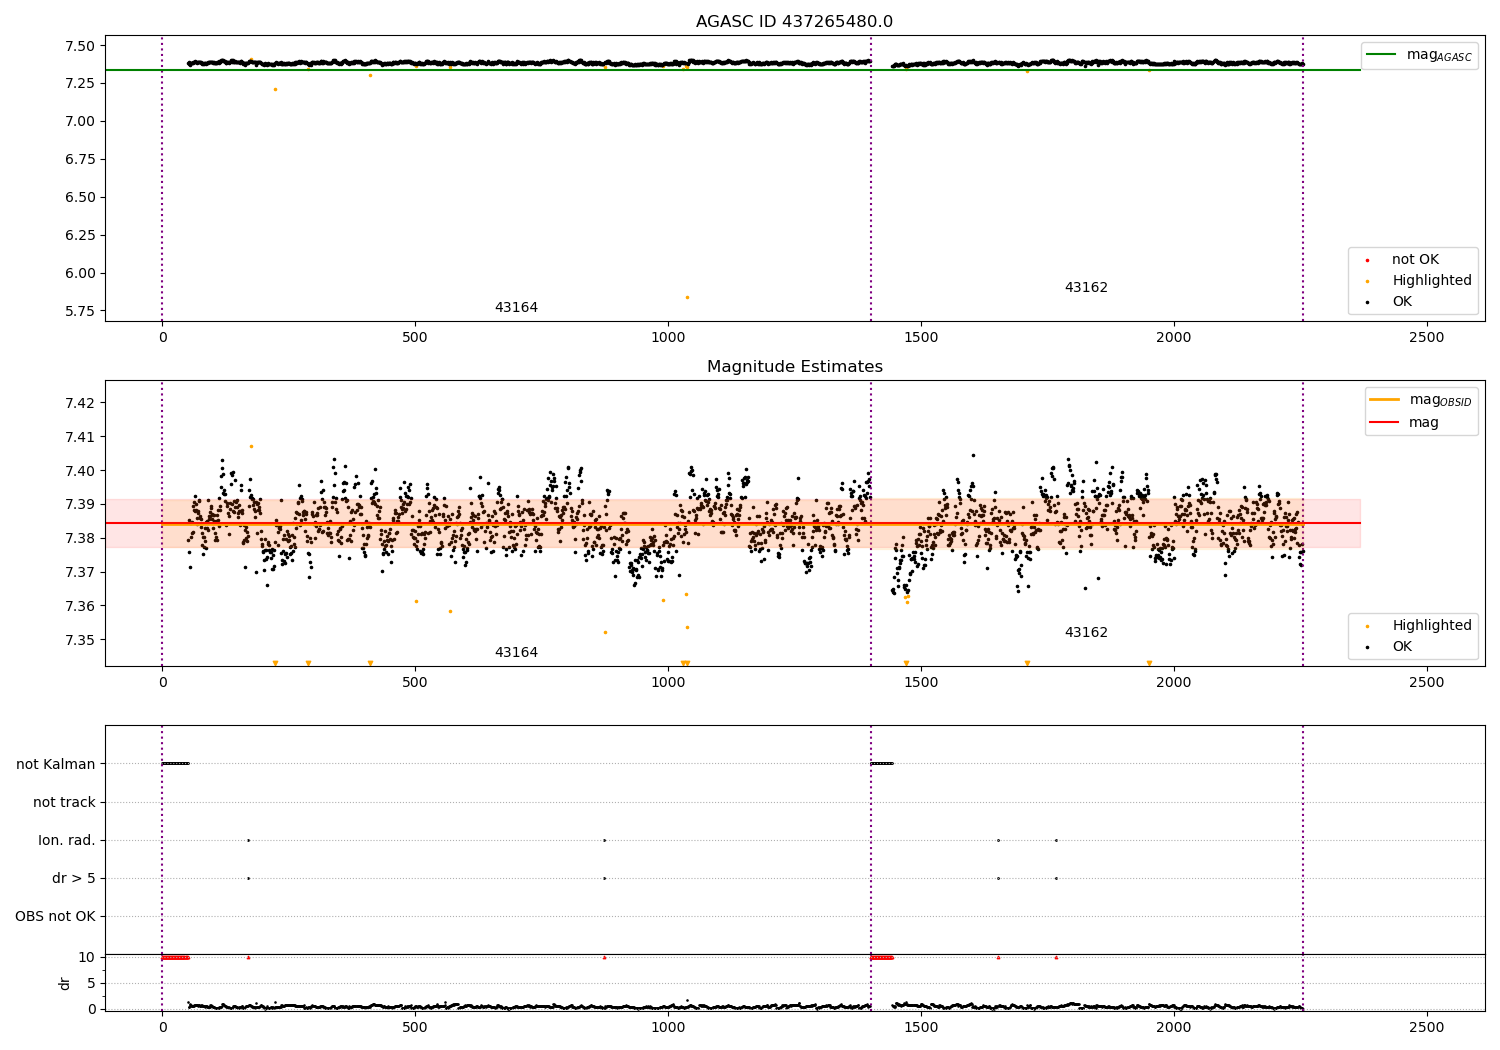Click the 7.50 y-tick label in top plot
The height and width of the screenshot is (1050, 1500).
coord(80,46)
